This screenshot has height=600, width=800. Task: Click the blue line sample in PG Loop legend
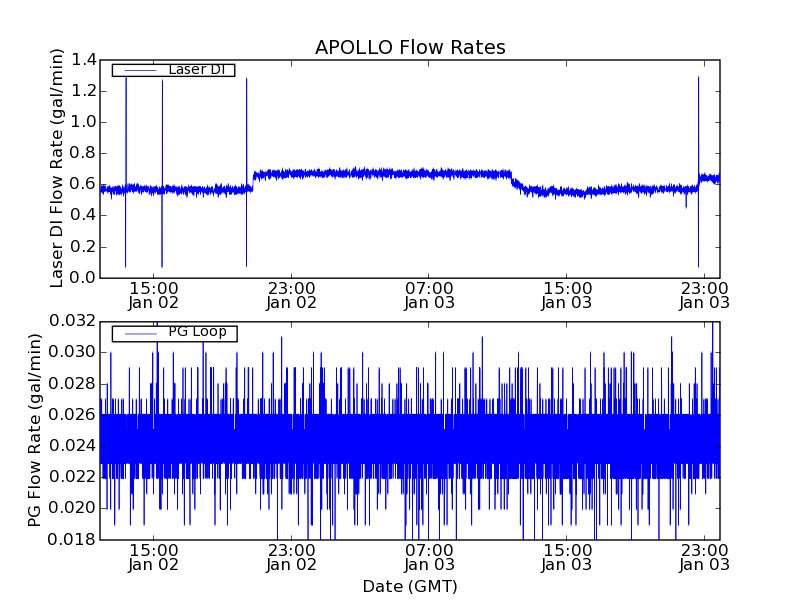(140, 334)
